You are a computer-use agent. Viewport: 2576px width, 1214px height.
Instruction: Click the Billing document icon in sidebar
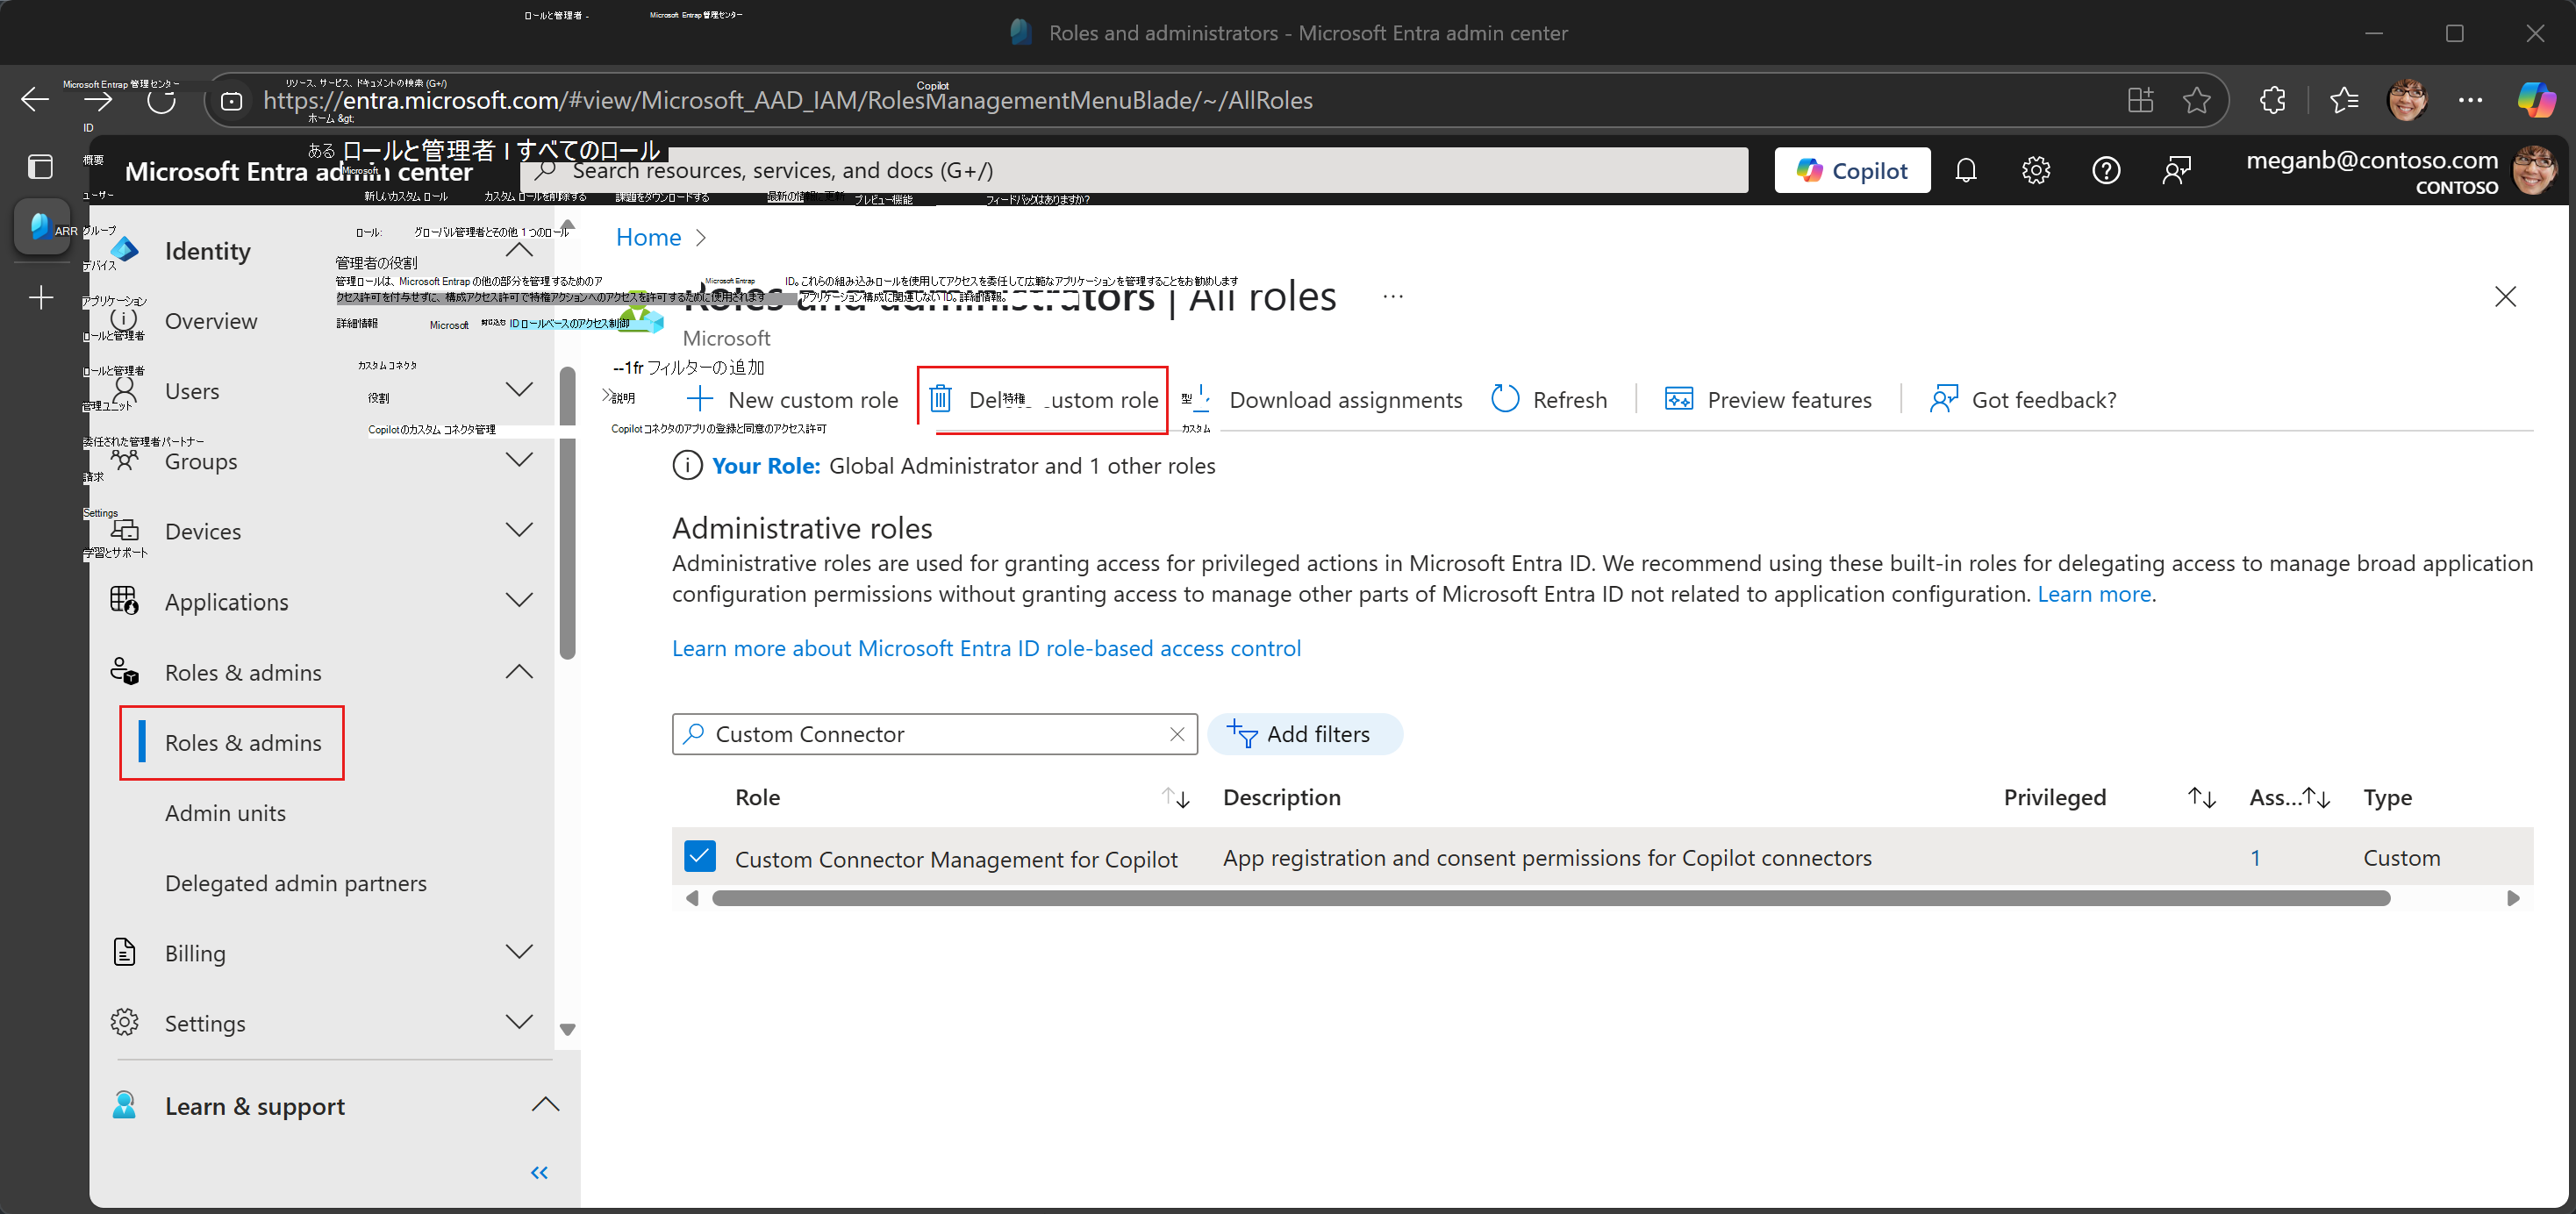coord(124,952)
